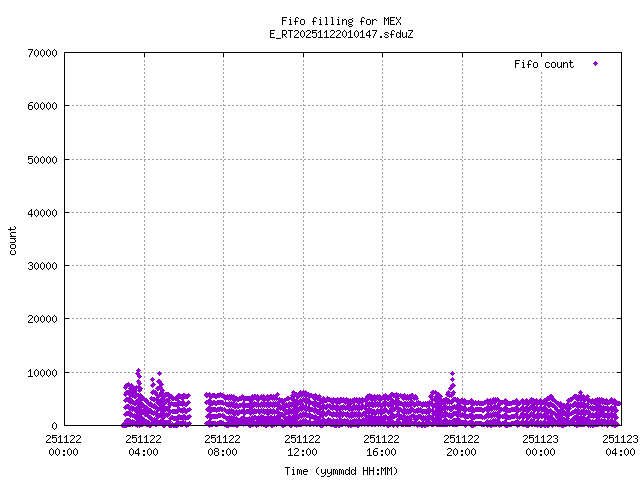The image size is (640, 480).
Task: Click the 'Time (yymmdd HH:MM)' x-axis label
Action: pos(342,470)
